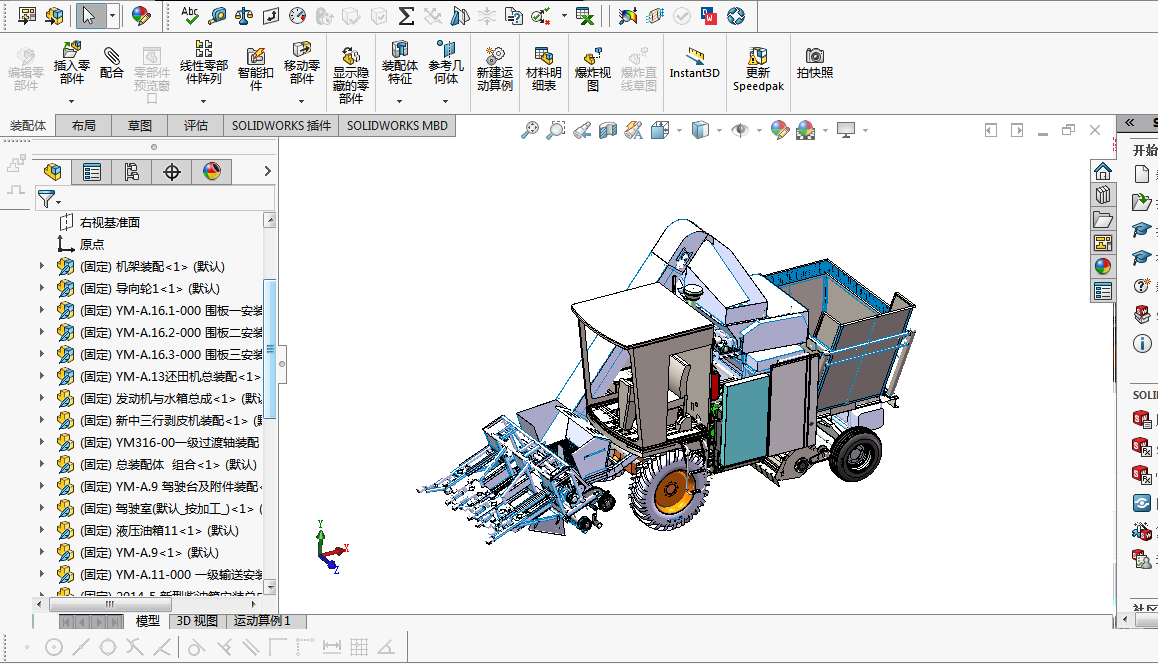Click the spell check Abc icon
Viewport: 1158px width, 664px height.
click(190, 16)
